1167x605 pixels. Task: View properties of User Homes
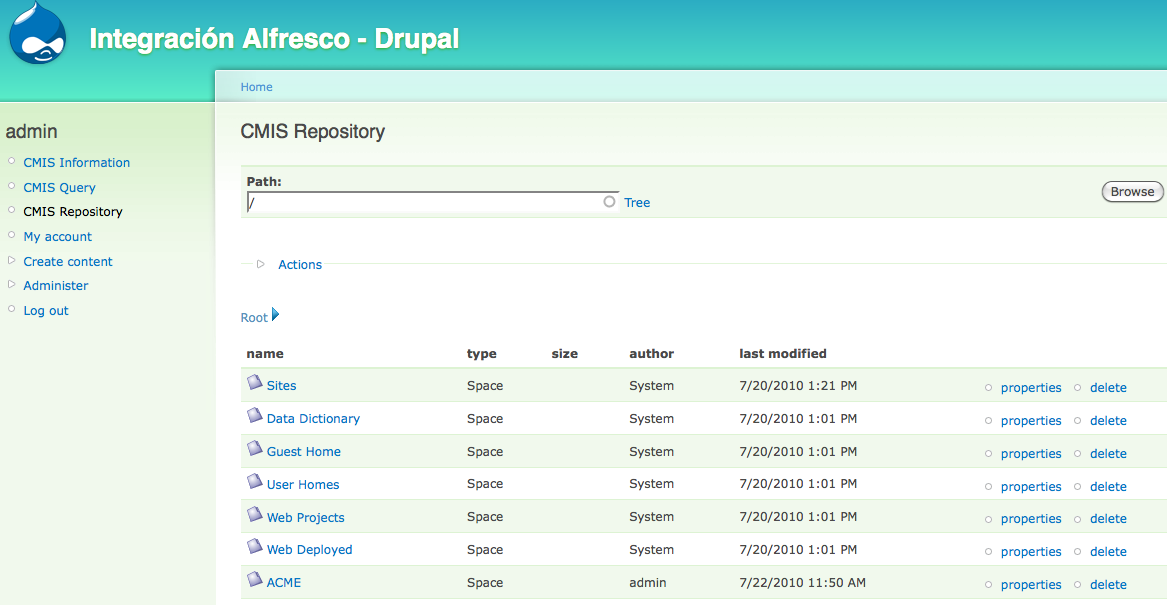[x=1031, y=487]
